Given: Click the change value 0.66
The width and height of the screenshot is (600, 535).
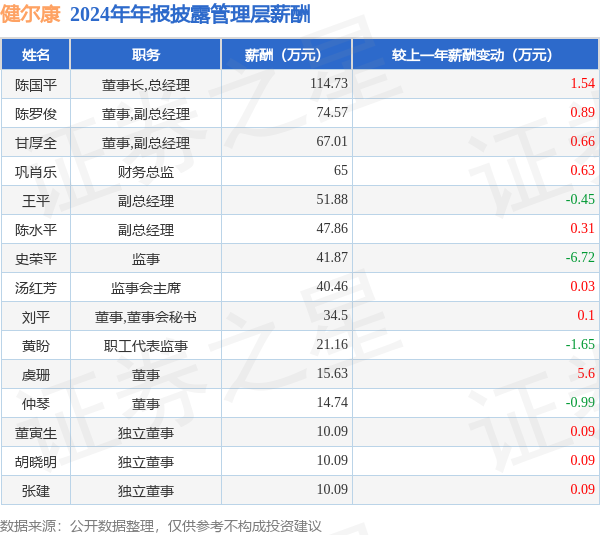Looking at the screenshot, I should point(582,141).
